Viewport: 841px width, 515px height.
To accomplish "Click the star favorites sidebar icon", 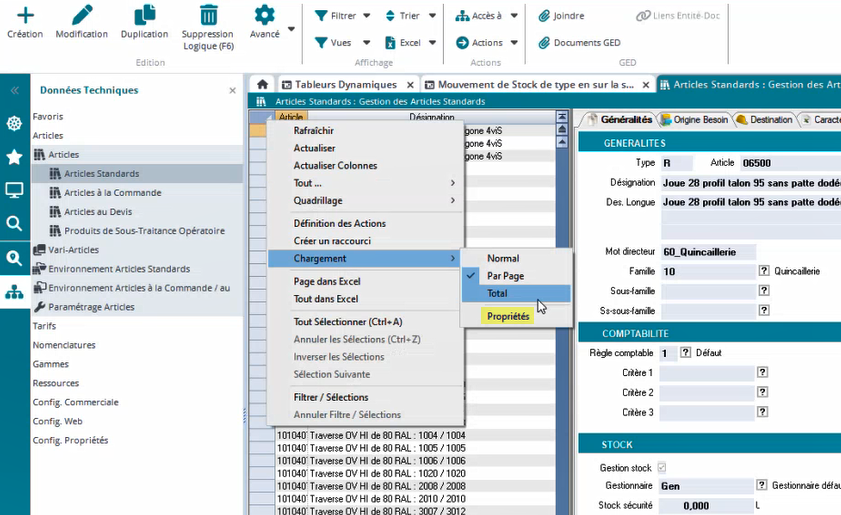I will (x=14, y=157).
